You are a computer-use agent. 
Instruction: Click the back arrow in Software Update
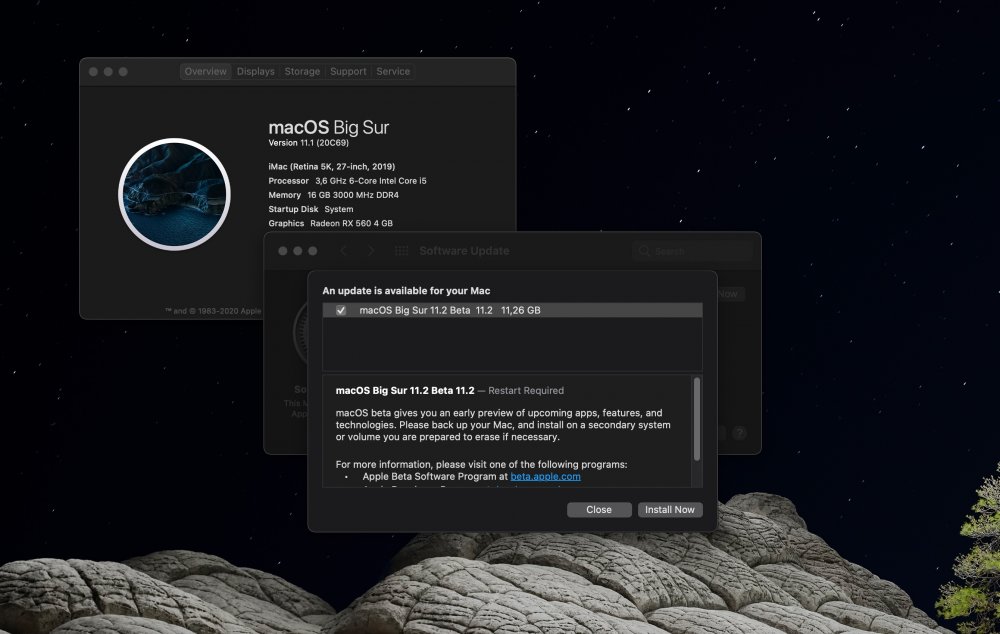point(343,251)
